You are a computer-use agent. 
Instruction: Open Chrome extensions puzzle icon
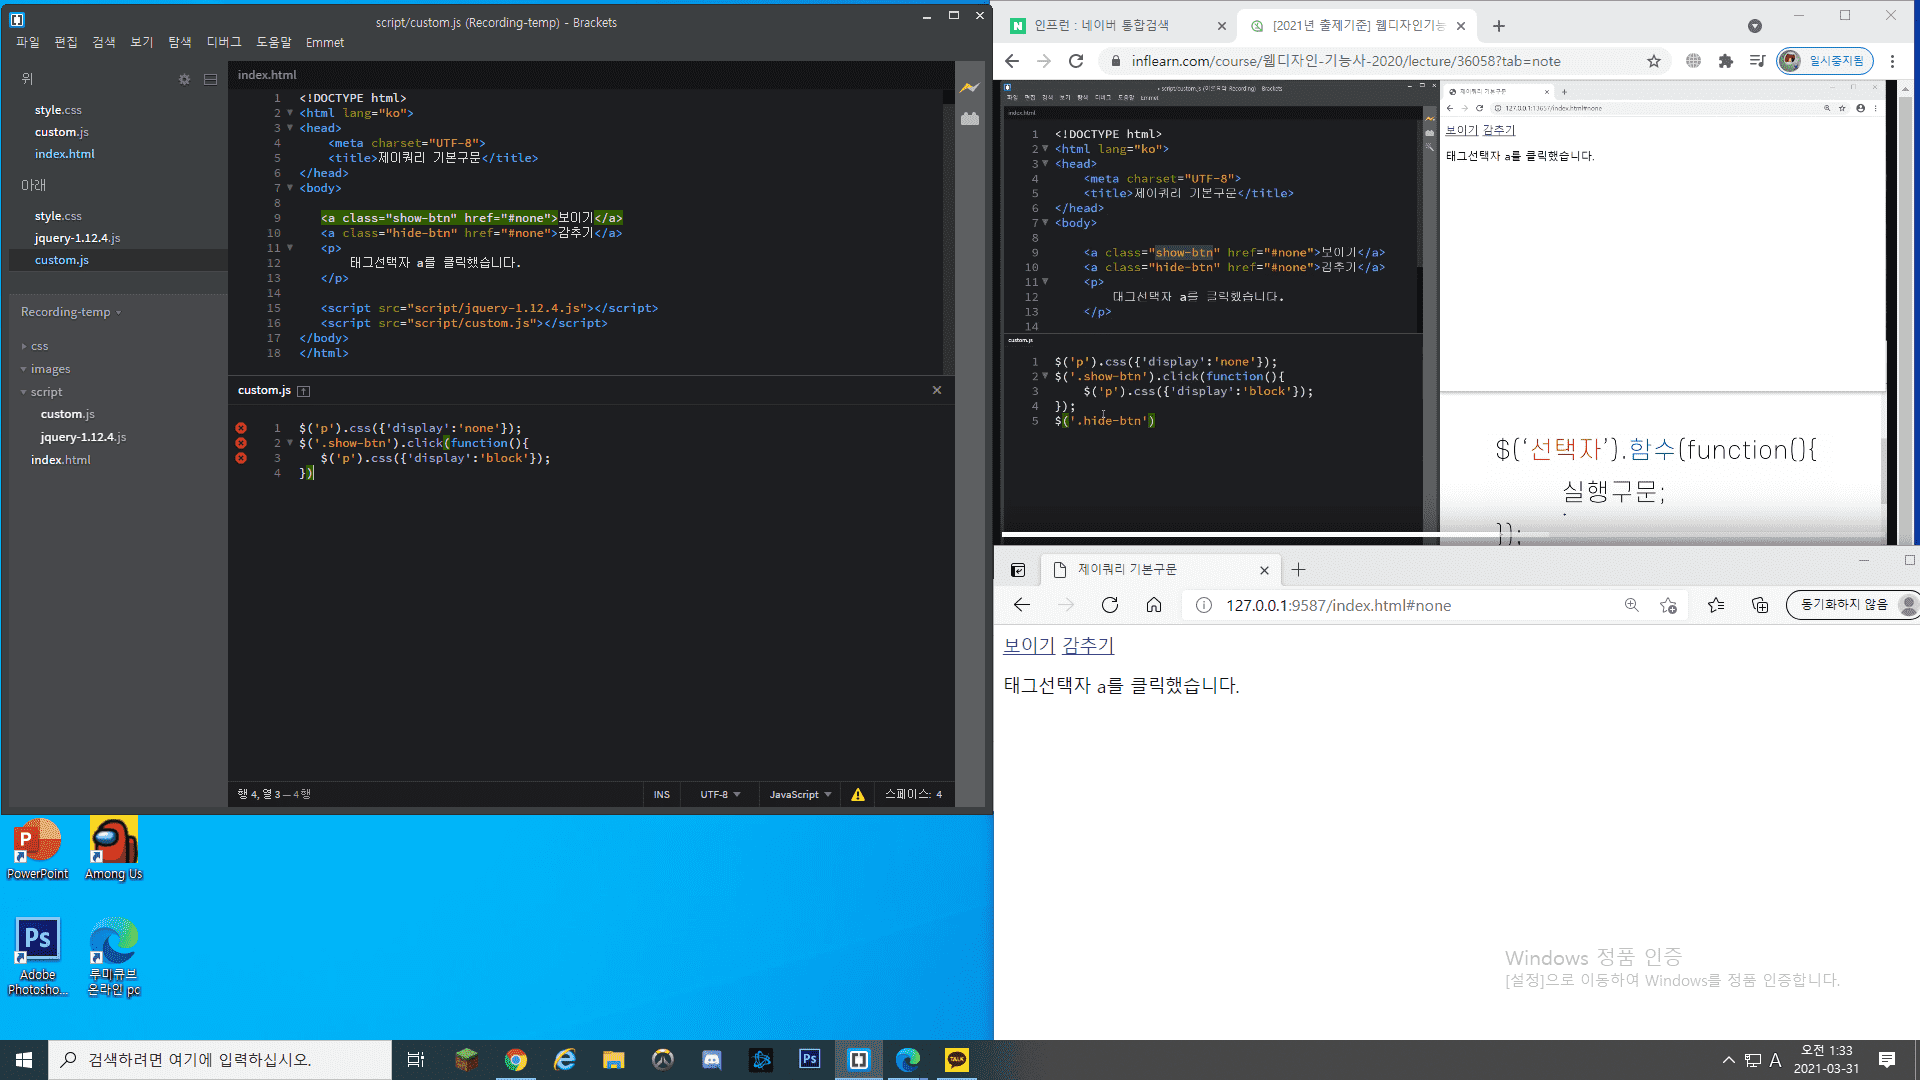coord(1725,61)
